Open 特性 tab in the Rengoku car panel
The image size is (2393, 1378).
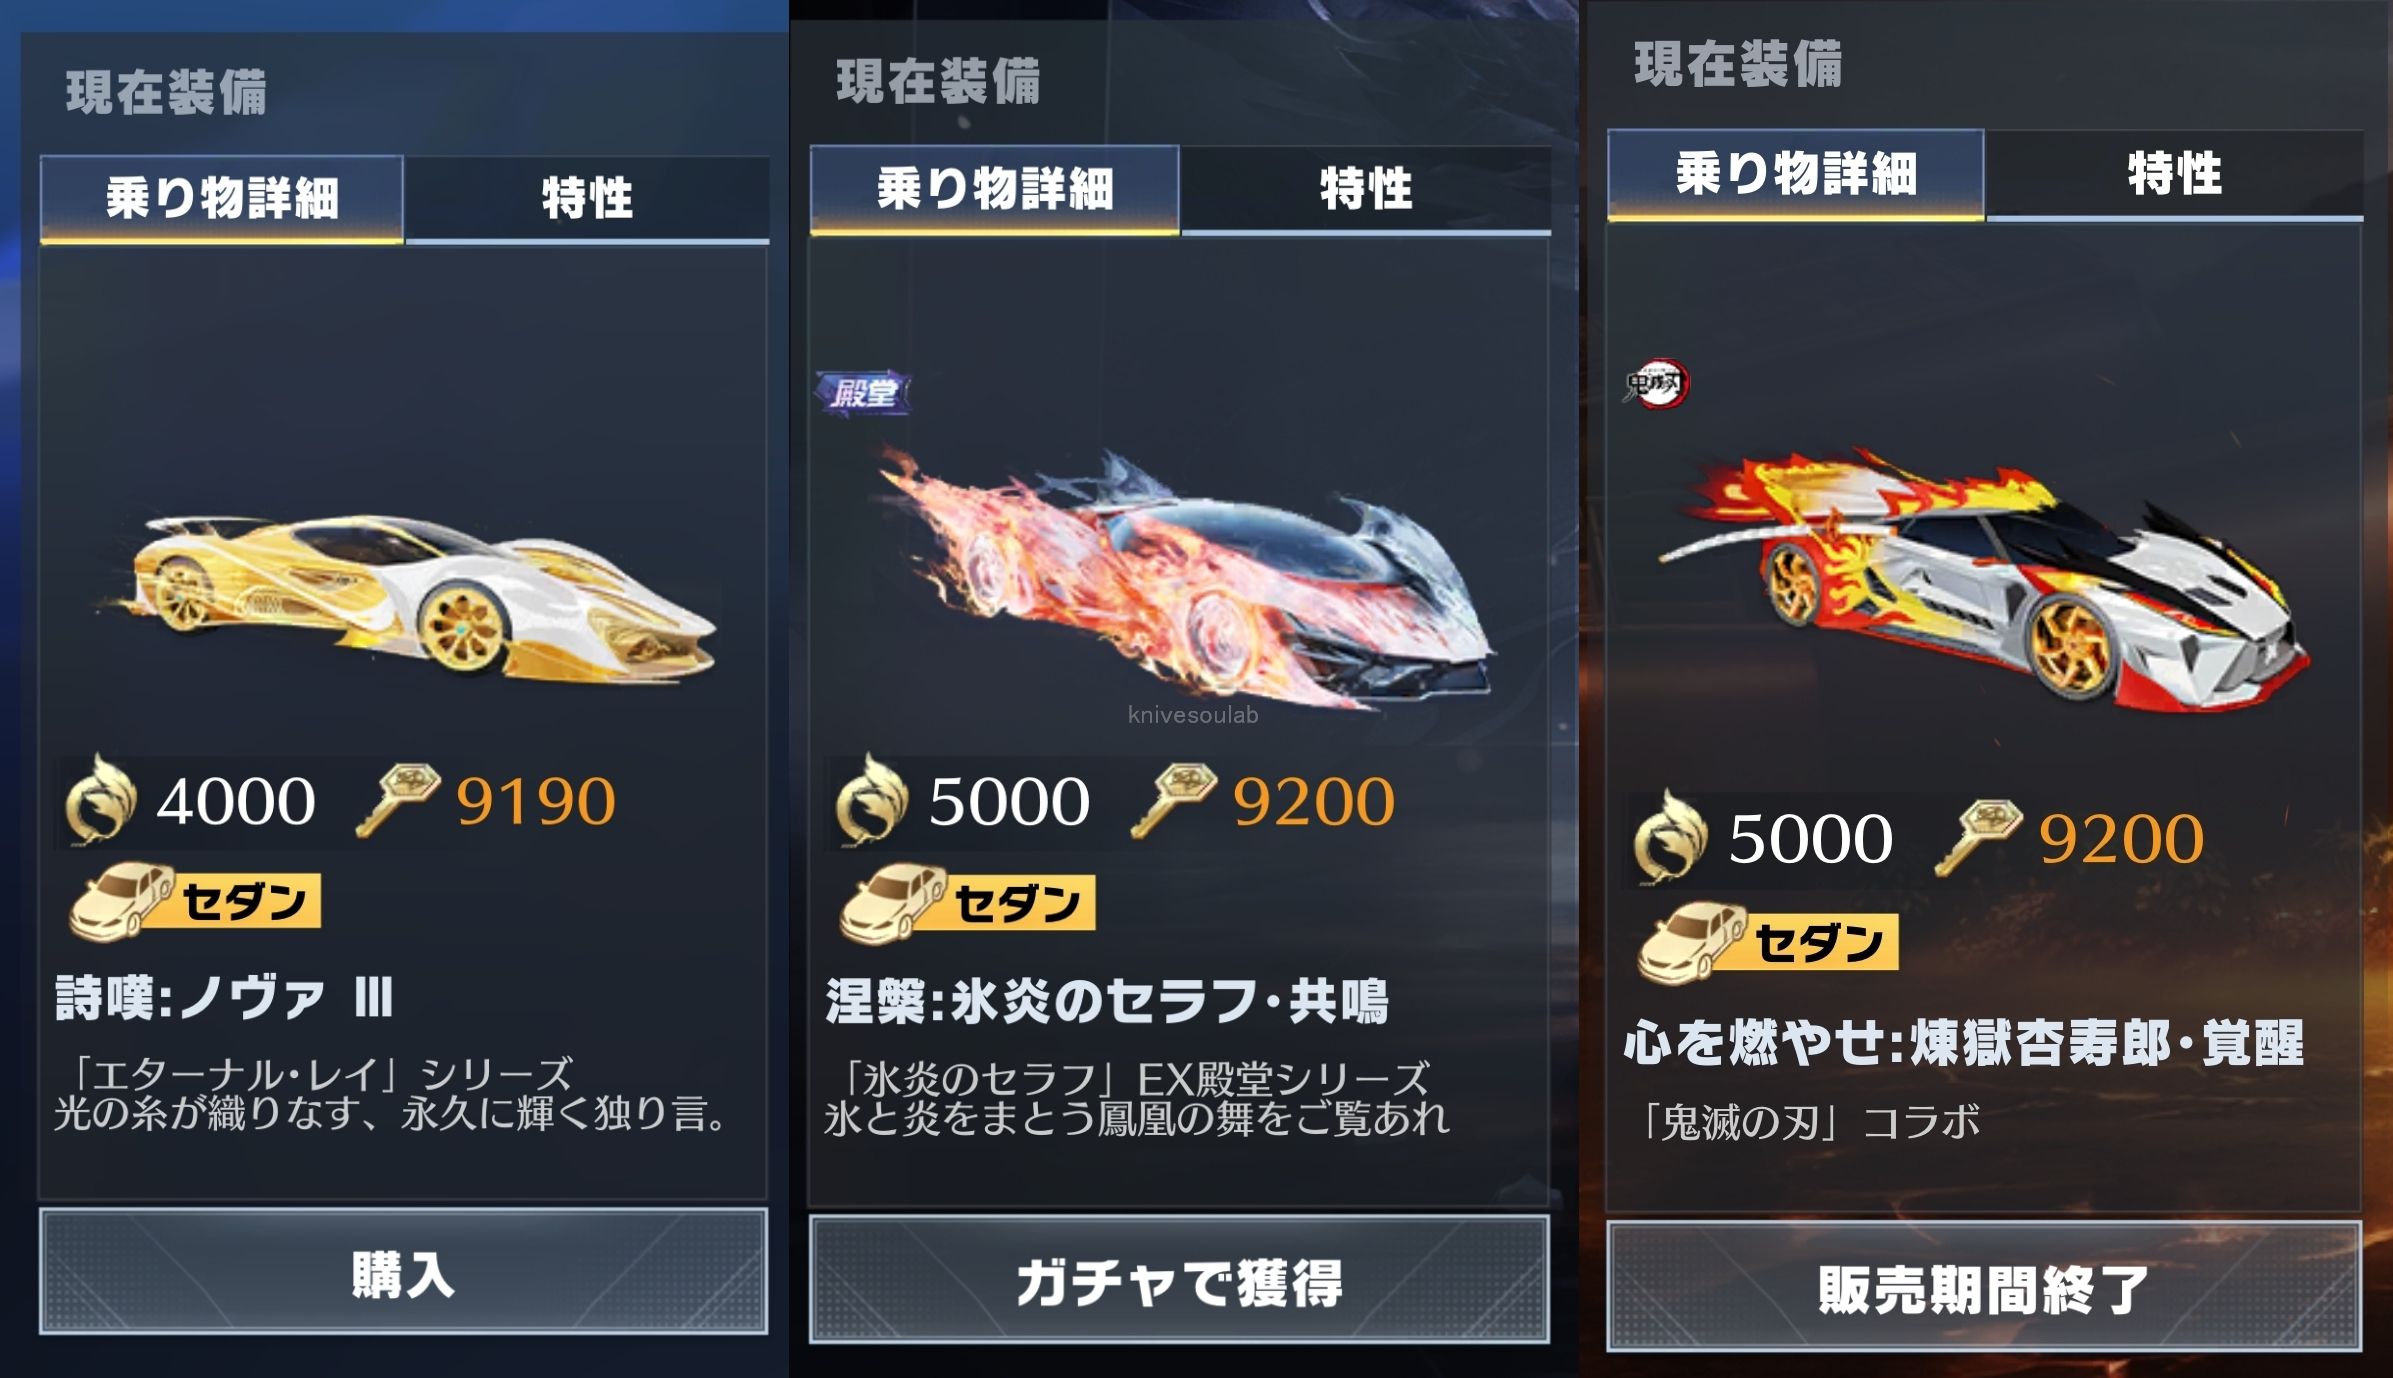pos(2174,174)
